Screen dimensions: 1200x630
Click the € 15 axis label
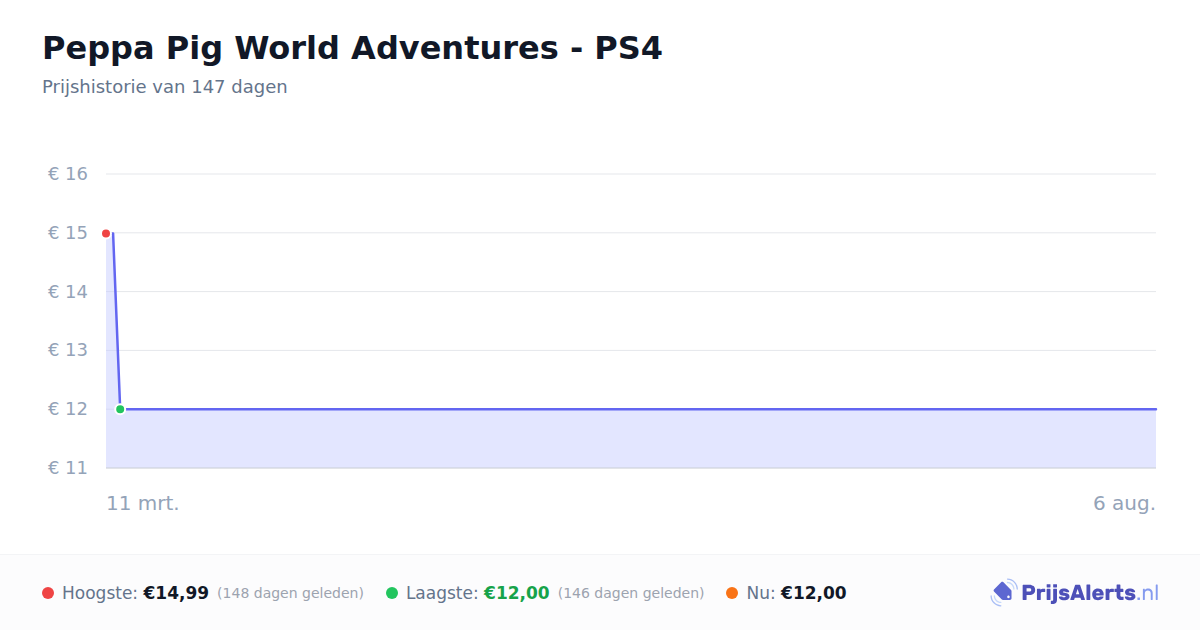68,233
